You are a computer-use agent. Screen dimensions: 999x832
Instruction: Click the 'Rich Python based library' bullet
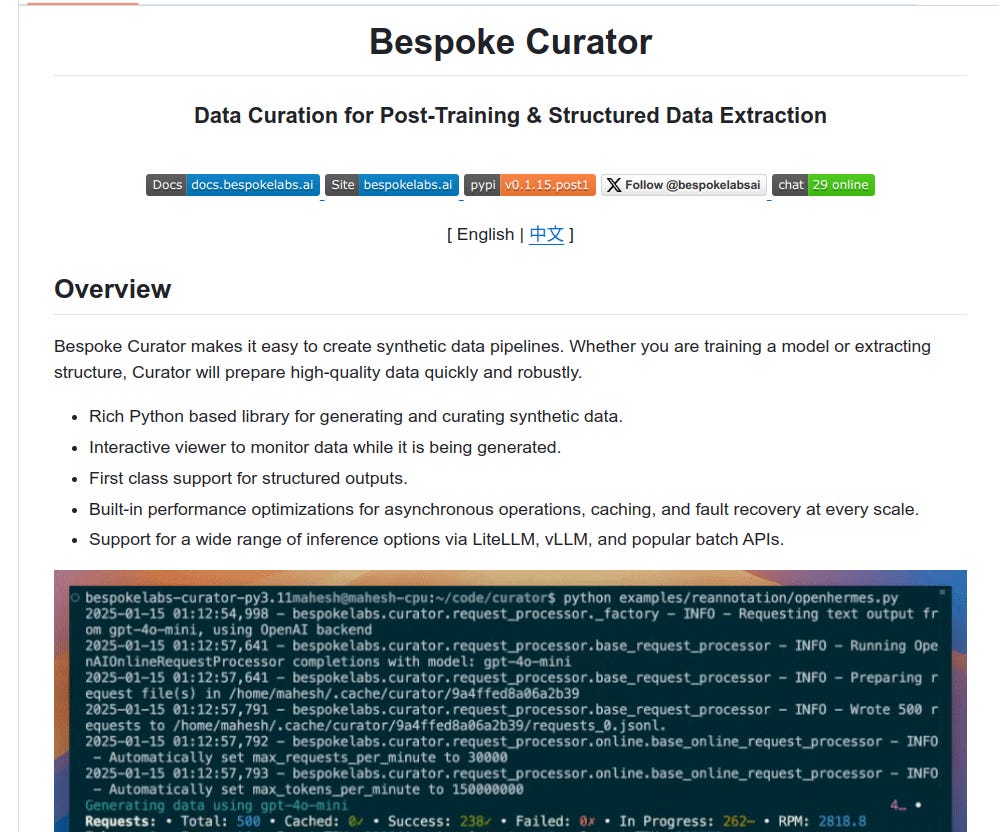[356, 417]
